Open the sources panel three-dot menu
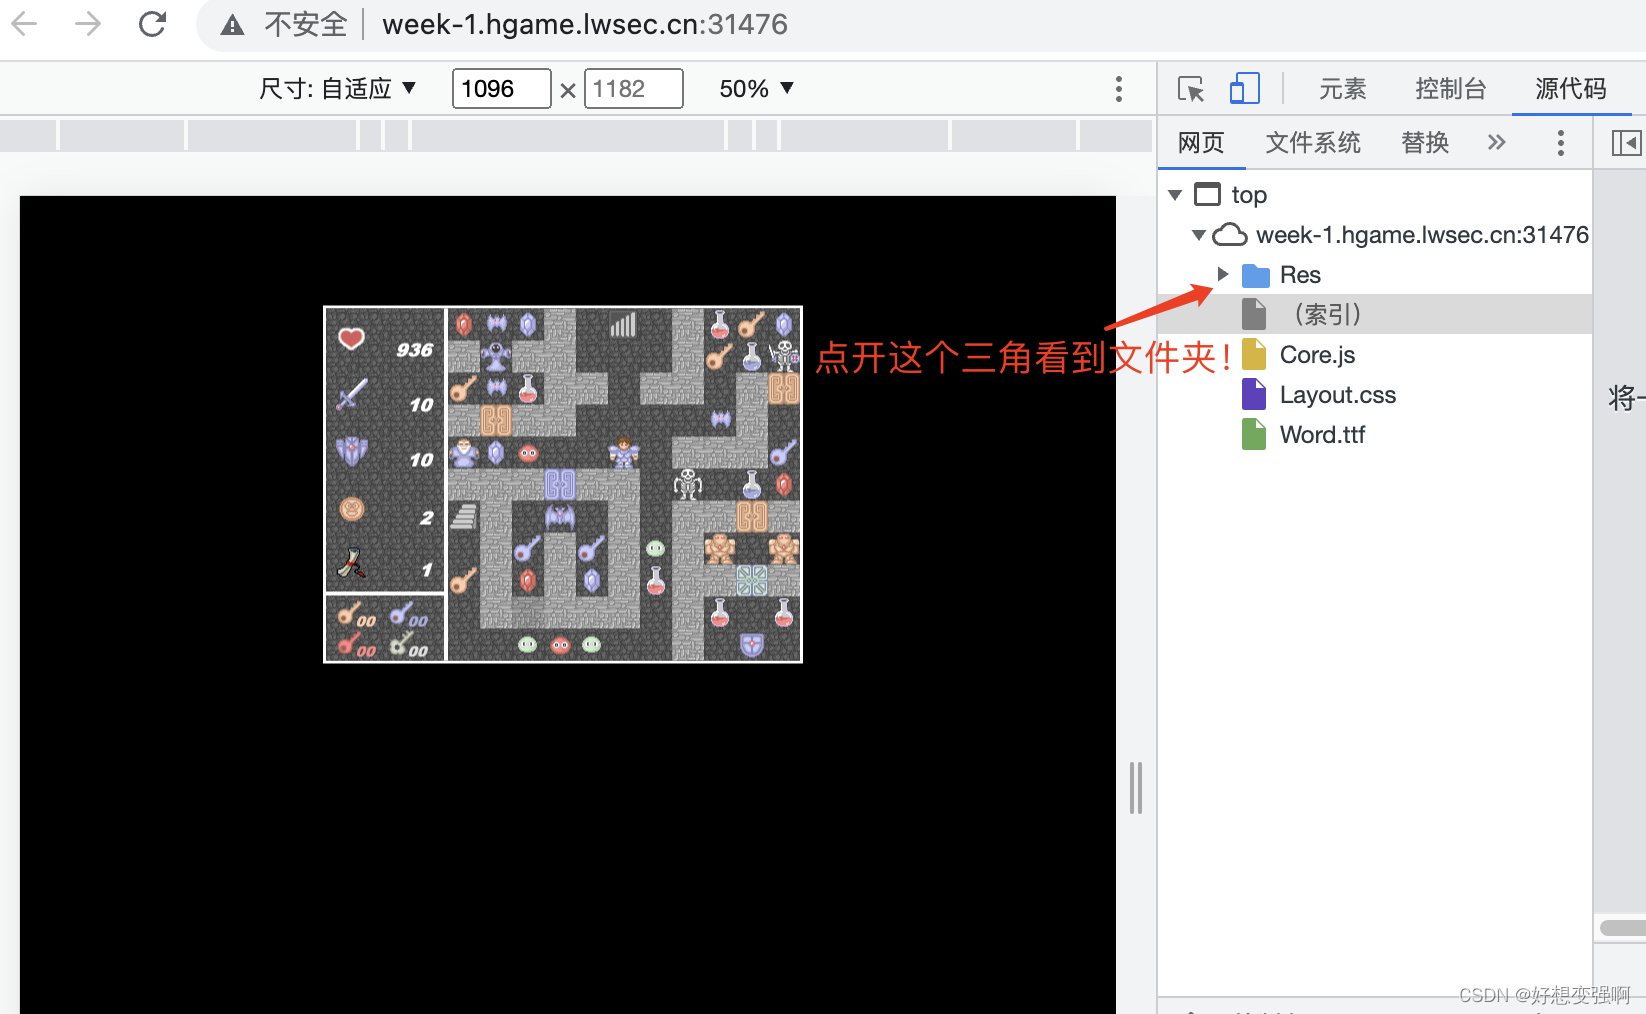 [x=1560, y=143]
